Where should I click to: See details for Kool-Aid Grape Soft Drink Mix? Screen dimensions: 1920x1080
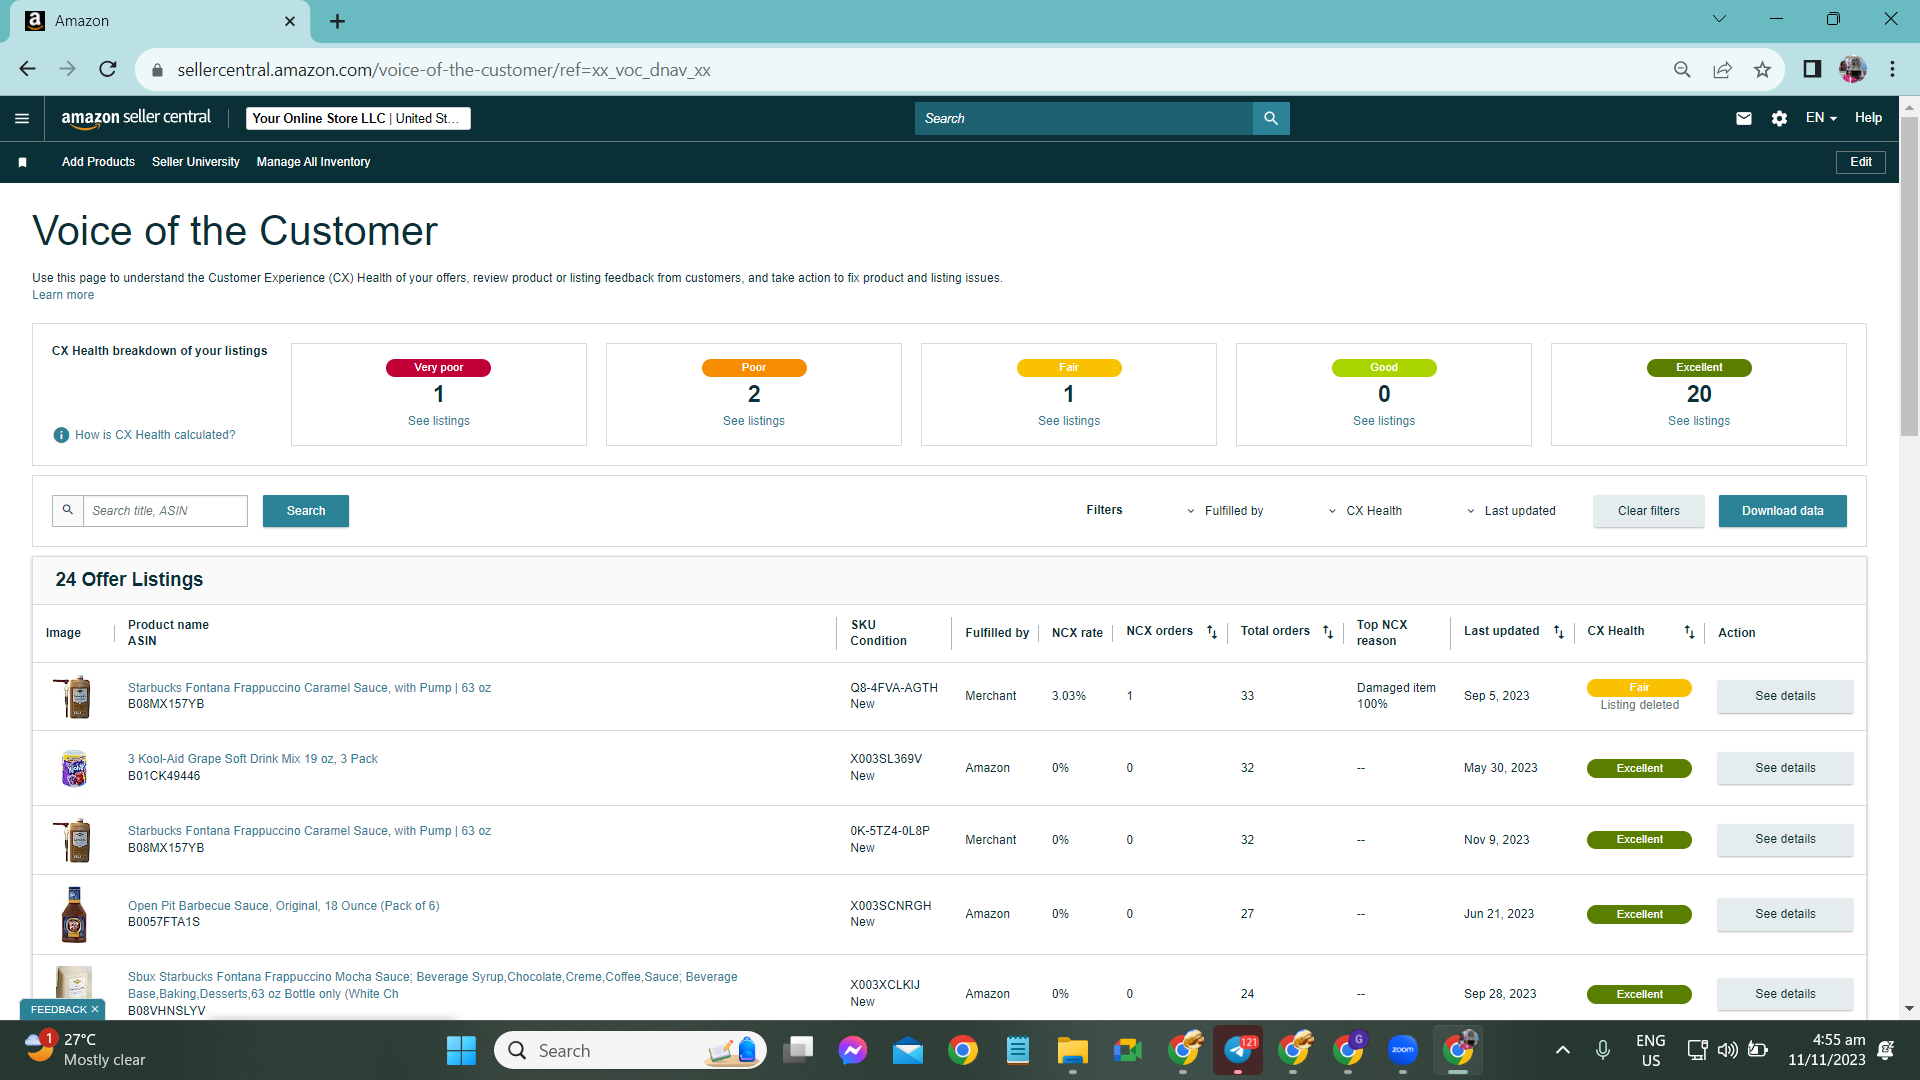[x=1785, y=768]
